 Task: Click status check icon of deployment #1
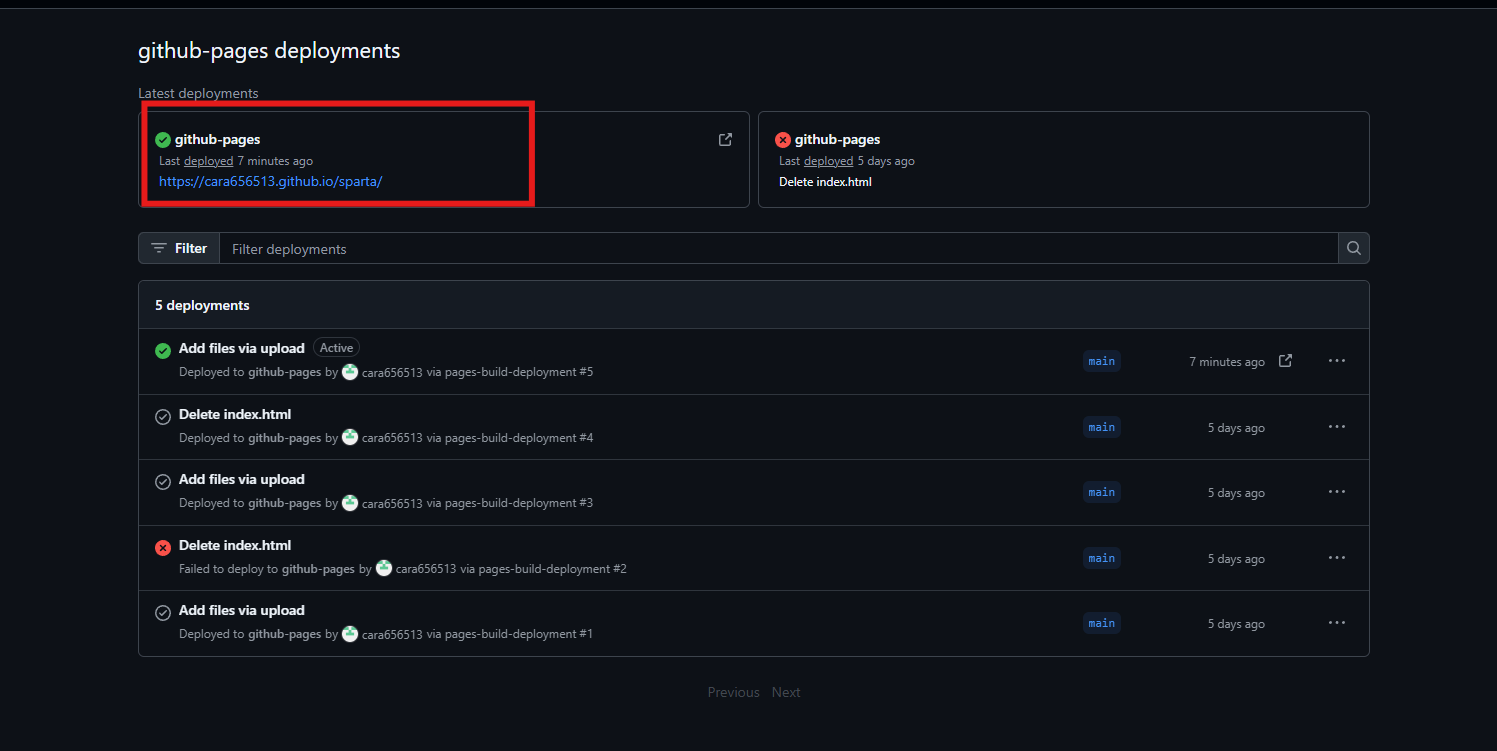163,613
